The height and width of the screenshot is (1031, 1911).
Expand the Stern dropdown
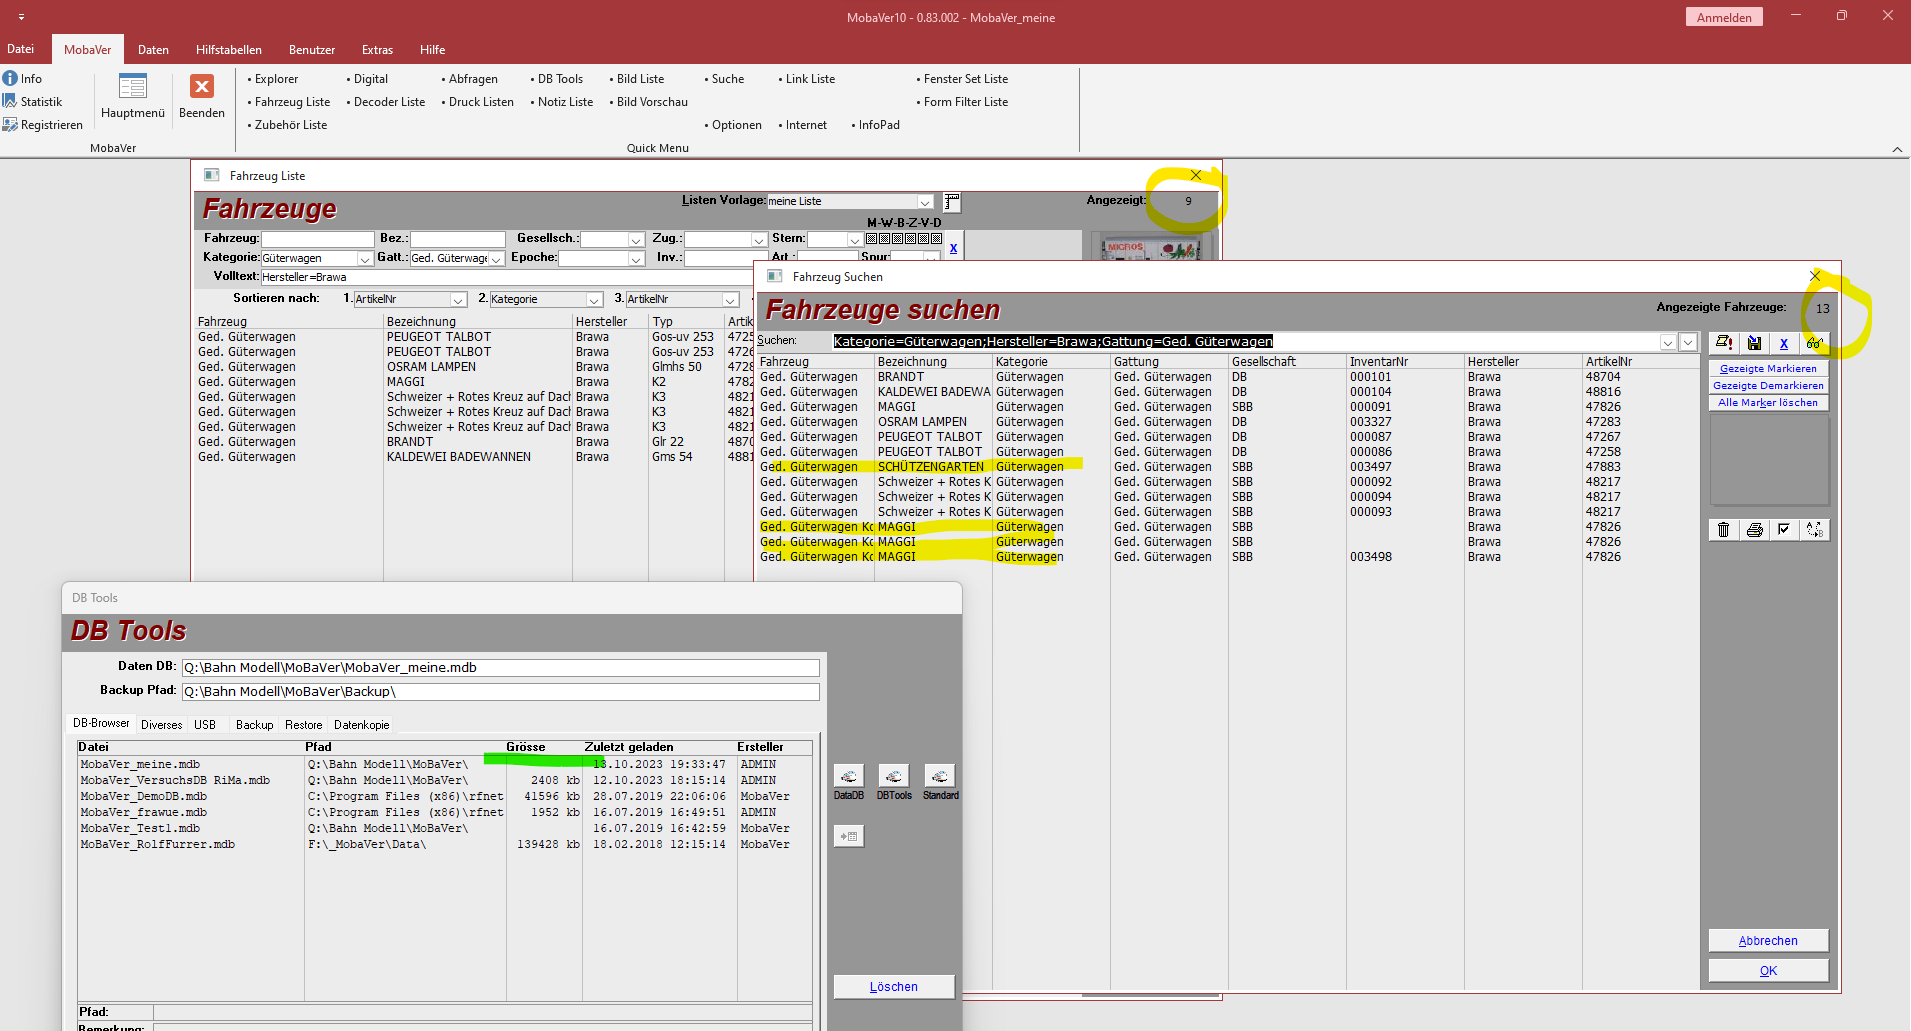pyautogui.click(x=854, y=240)
